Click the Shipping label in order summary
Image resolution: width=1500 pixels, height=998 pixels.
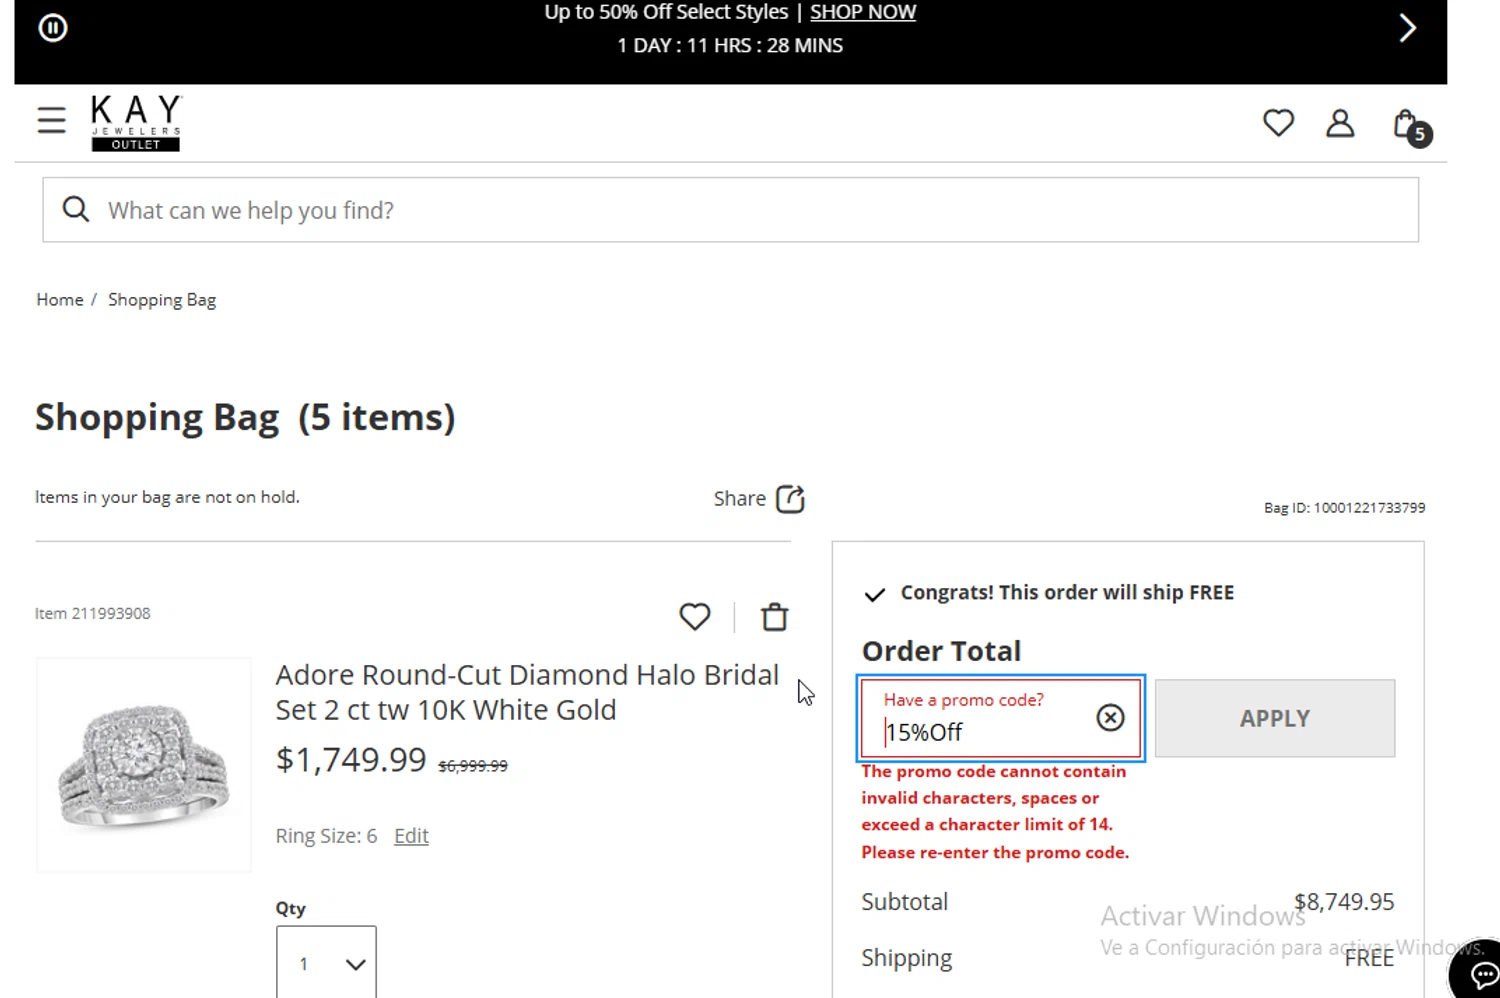click(x=907, y=958)
